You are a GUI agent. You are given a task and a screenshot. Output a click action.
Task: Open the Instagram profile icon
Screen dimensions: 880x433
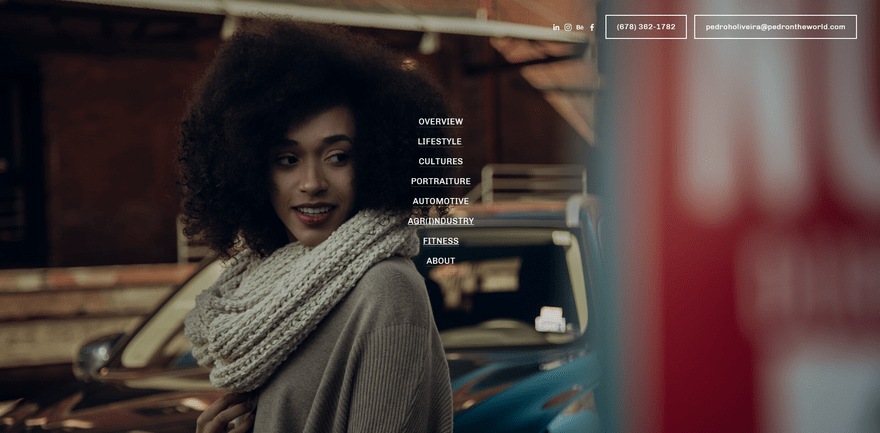click(x=568, y=27)
